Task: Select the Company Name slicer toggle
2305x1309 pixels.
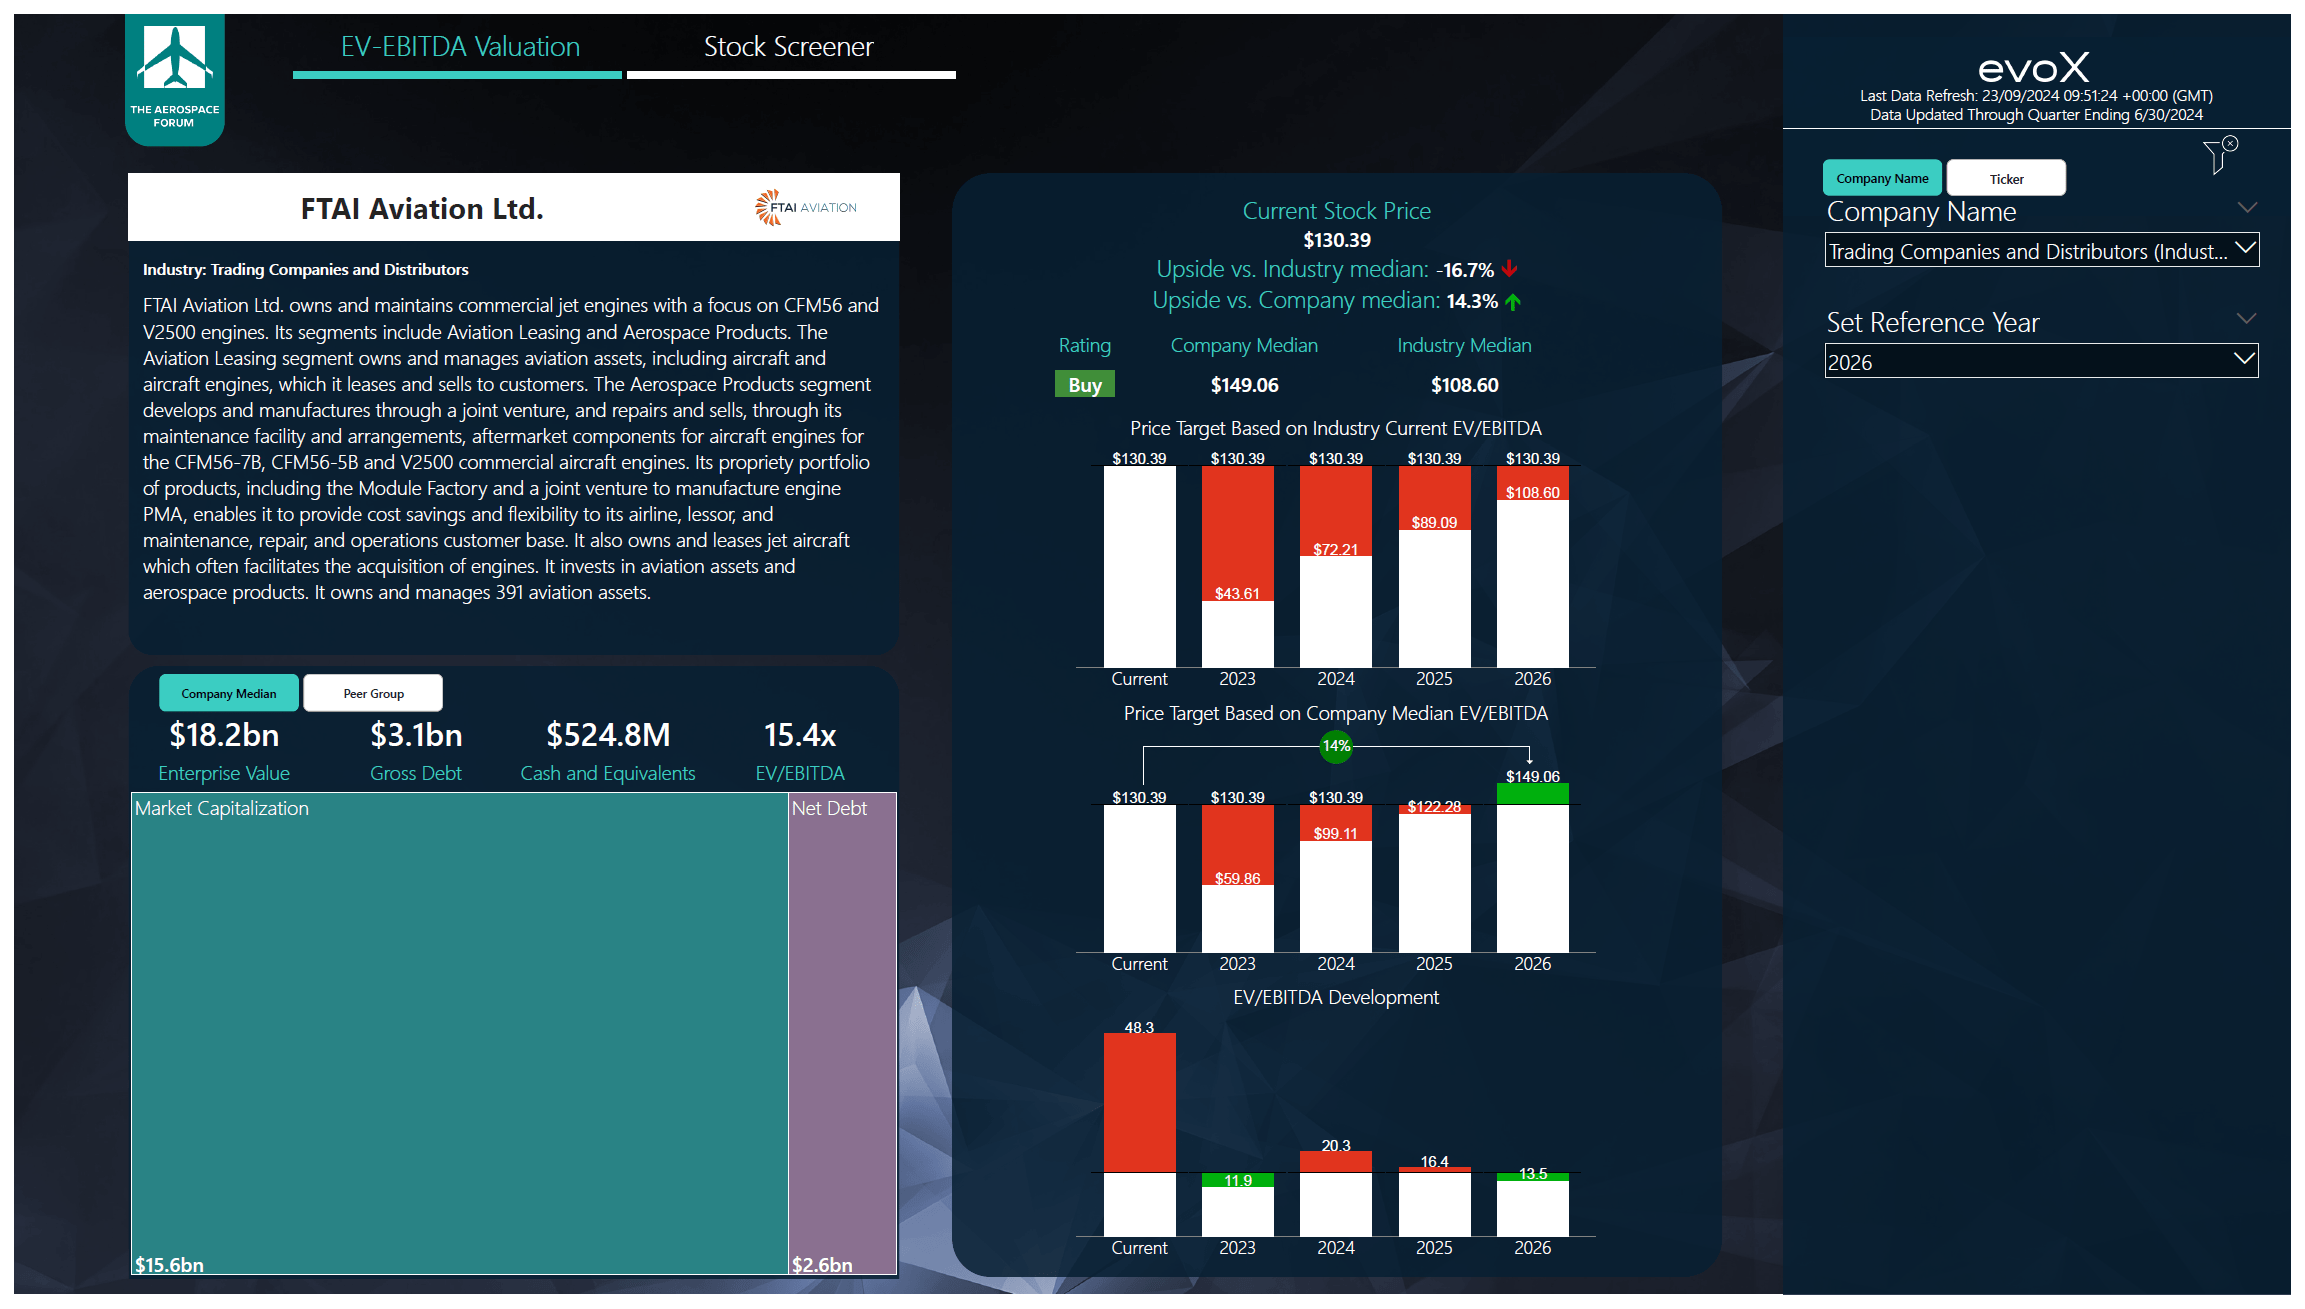Action: click(x=1882, y=178)
